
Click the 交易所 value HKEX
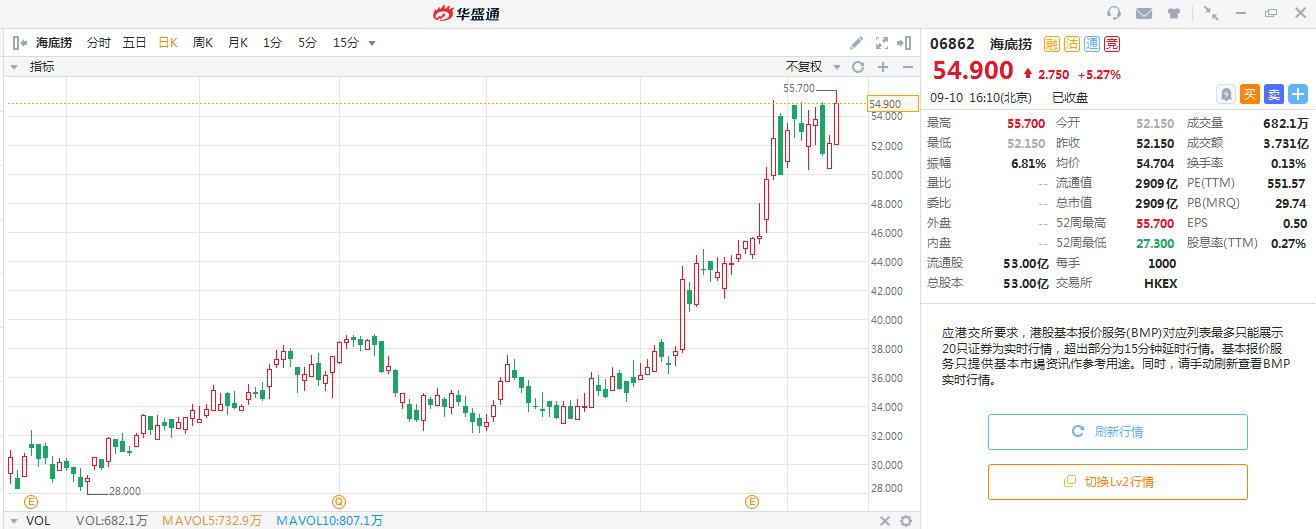coord(1161,284)
